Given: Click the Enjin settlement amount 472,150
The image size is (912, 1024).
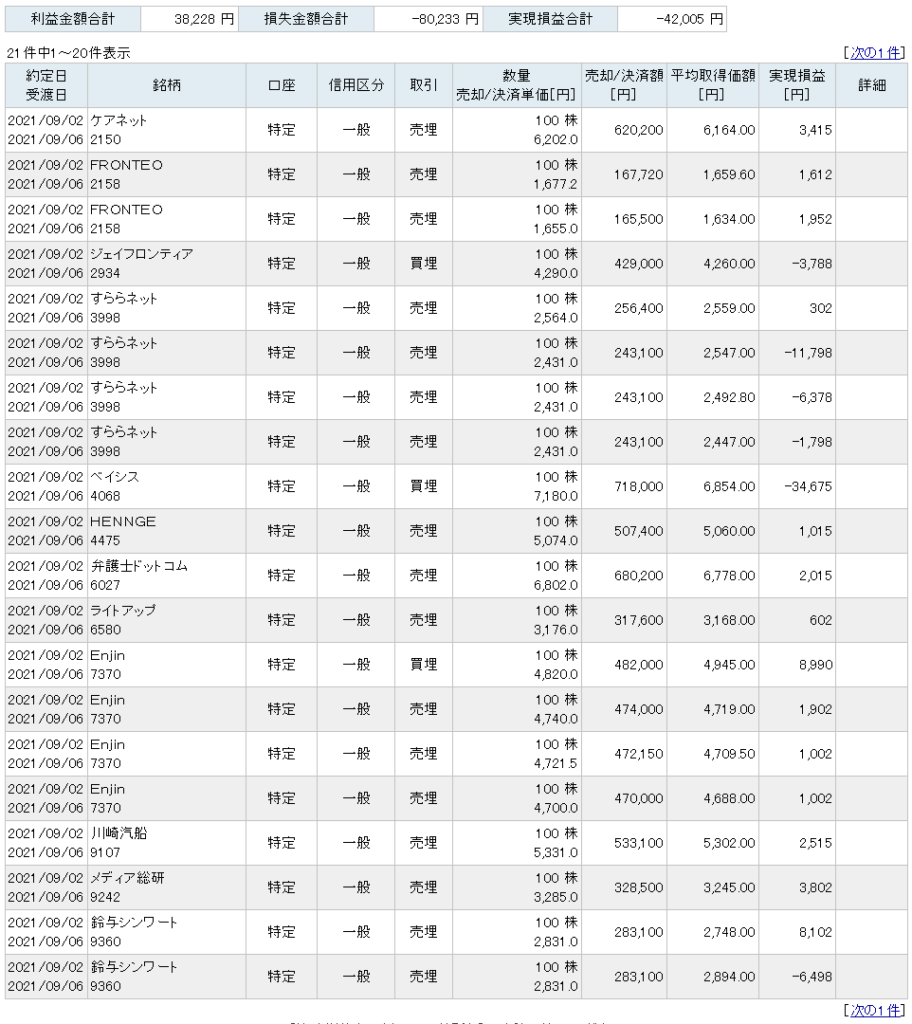Looking at the screenshot, I should tap(638, 754).
